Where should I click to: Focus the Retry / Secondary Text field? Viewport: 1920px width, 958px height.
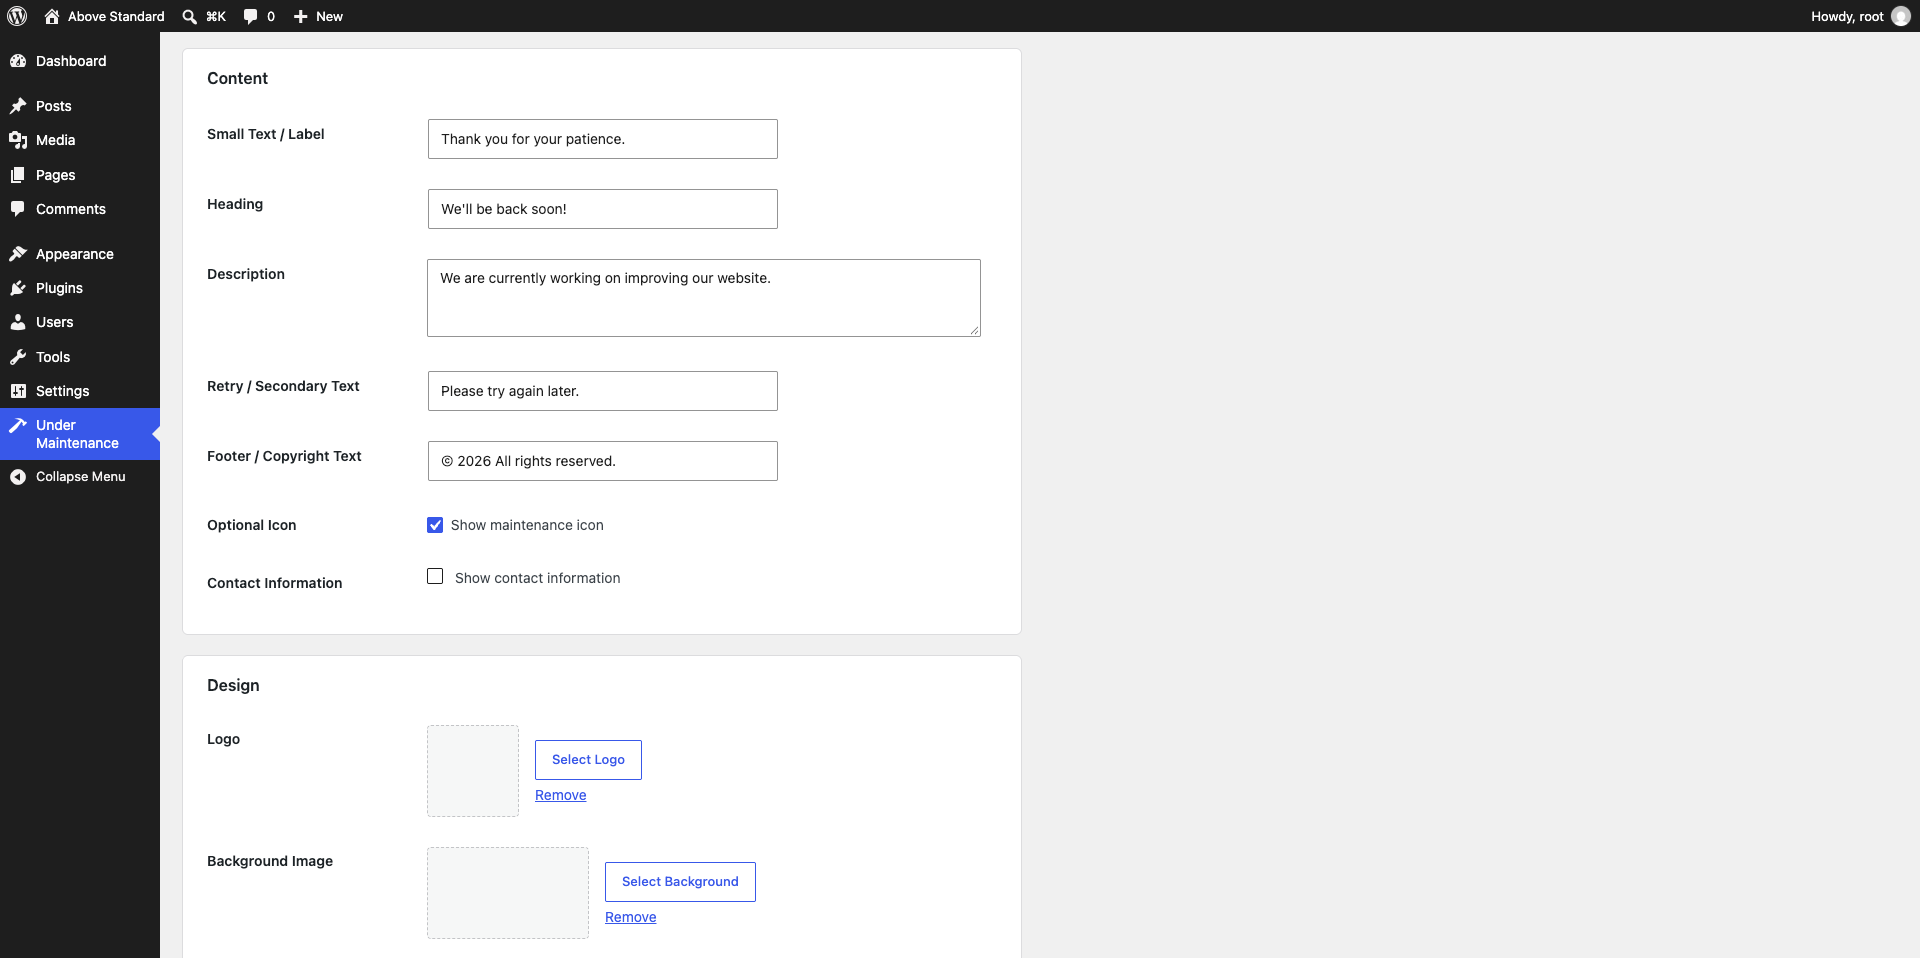(603, 391)
